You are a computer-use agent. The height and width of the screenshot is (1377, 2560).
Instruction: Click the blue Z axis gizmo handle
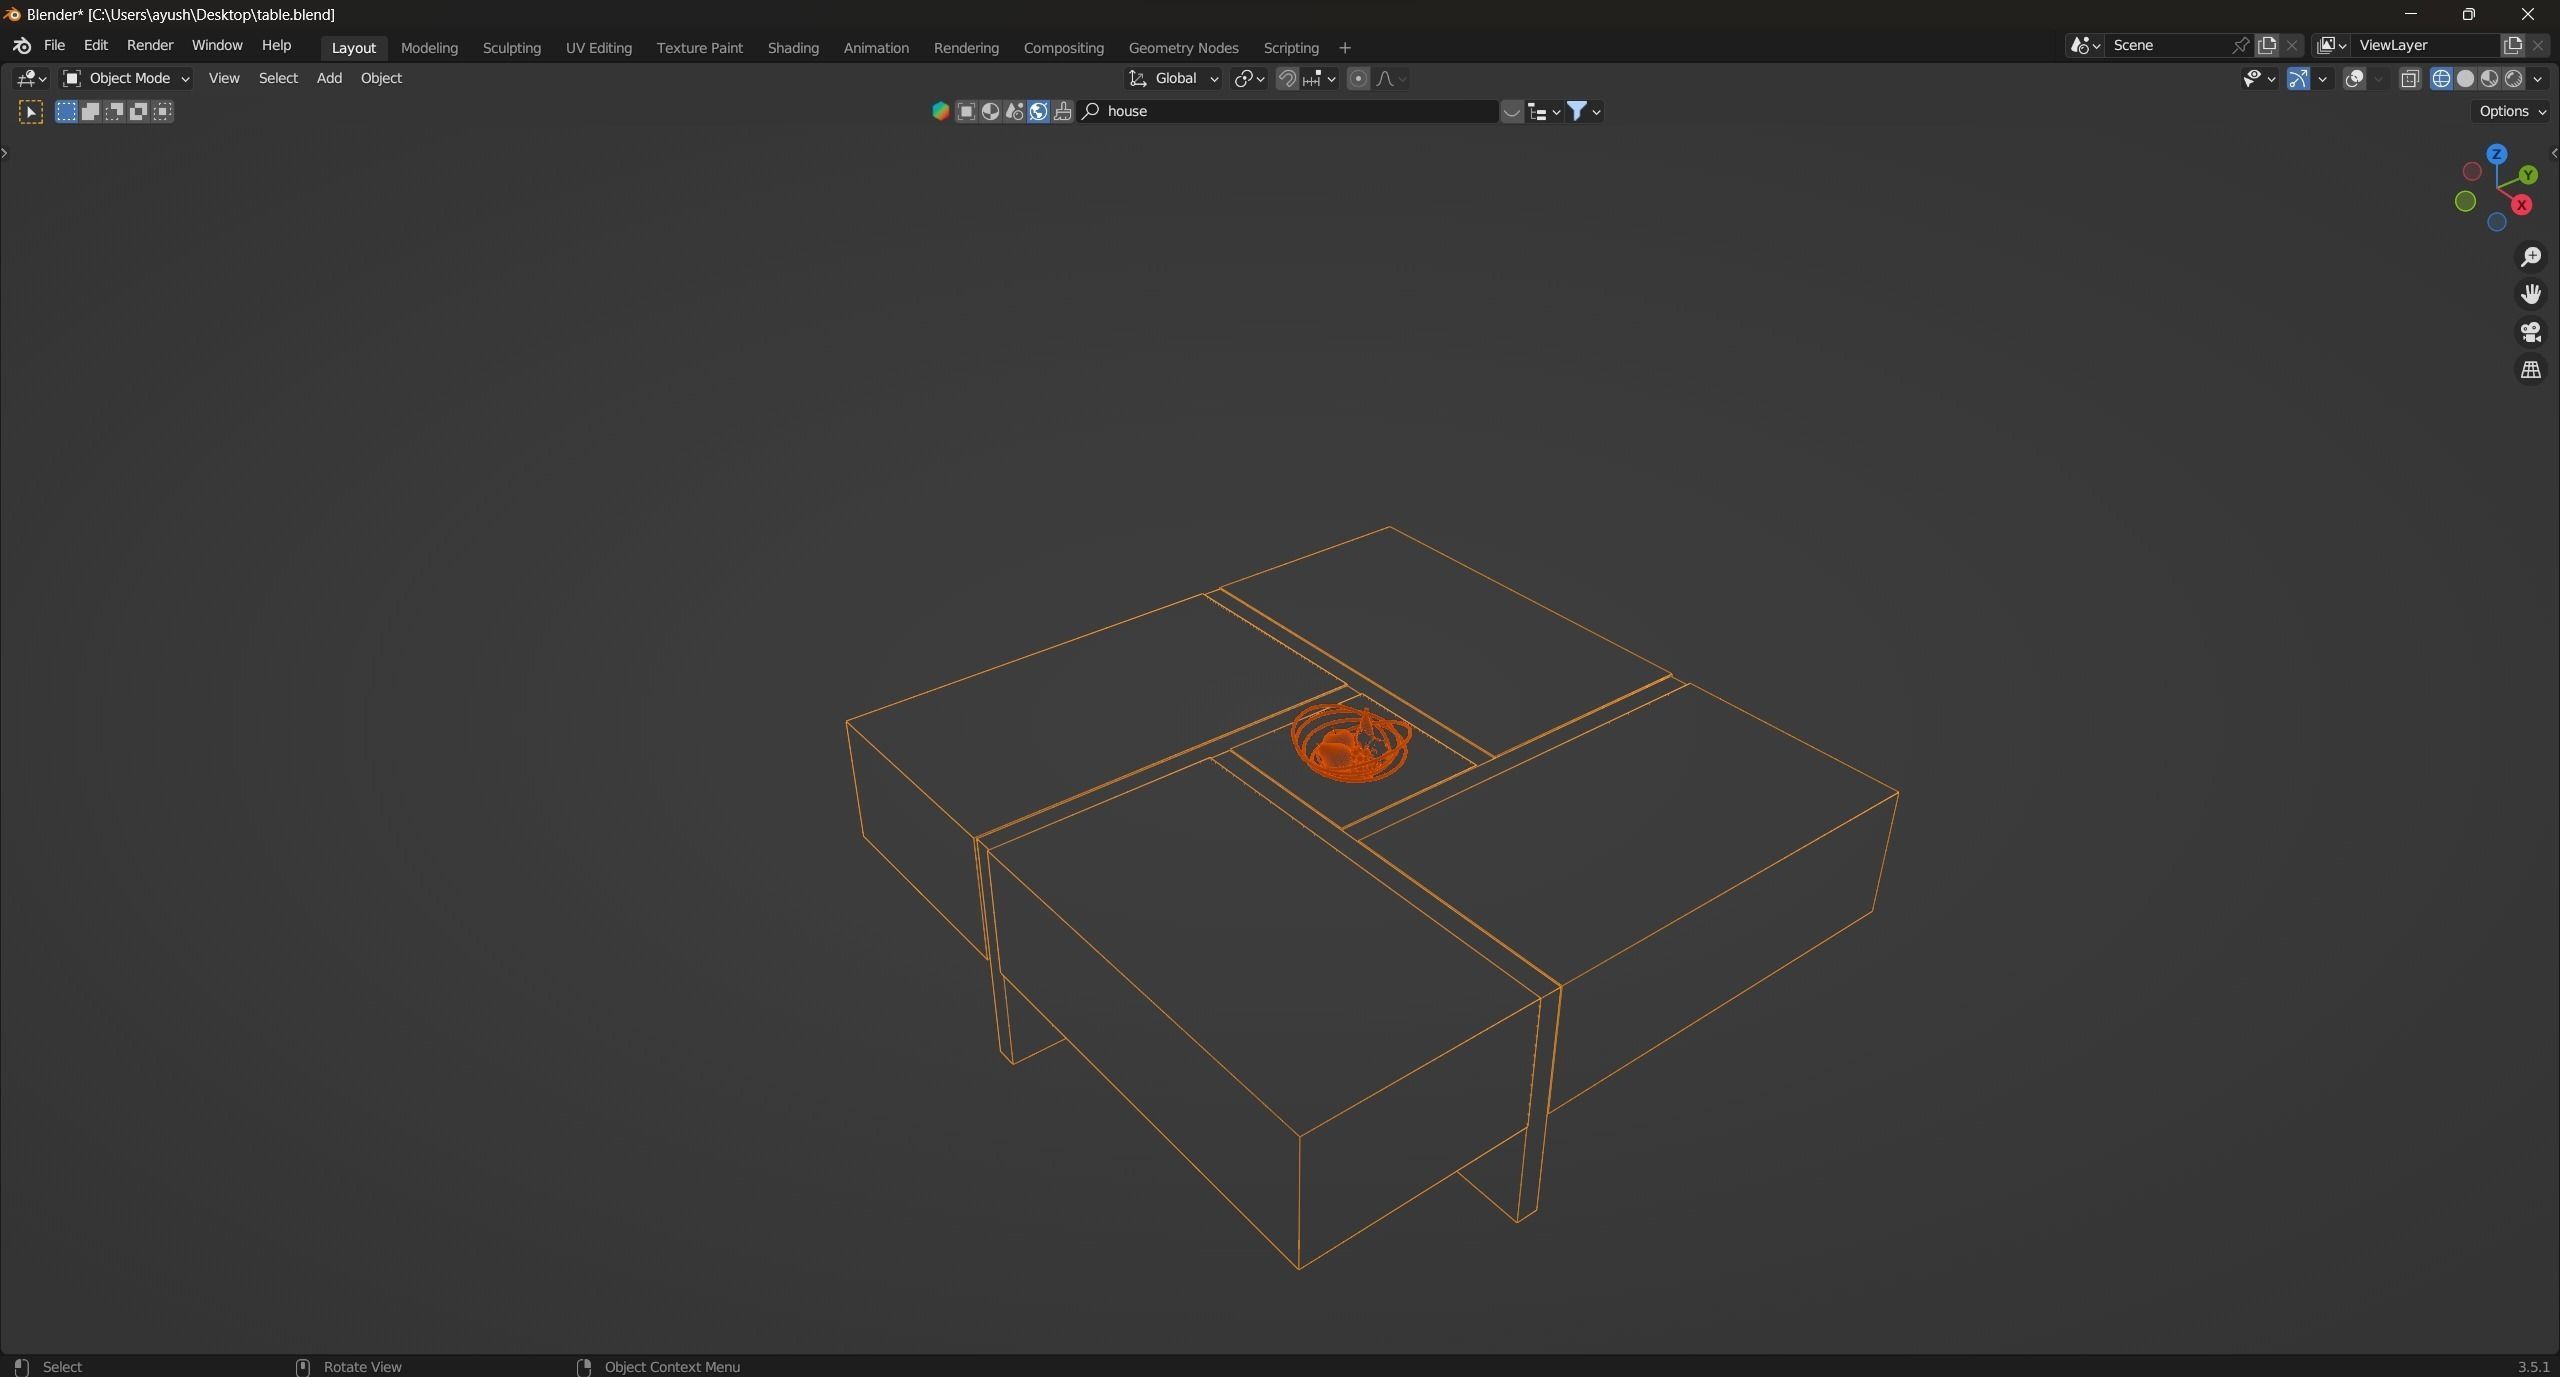point(2496,154)
